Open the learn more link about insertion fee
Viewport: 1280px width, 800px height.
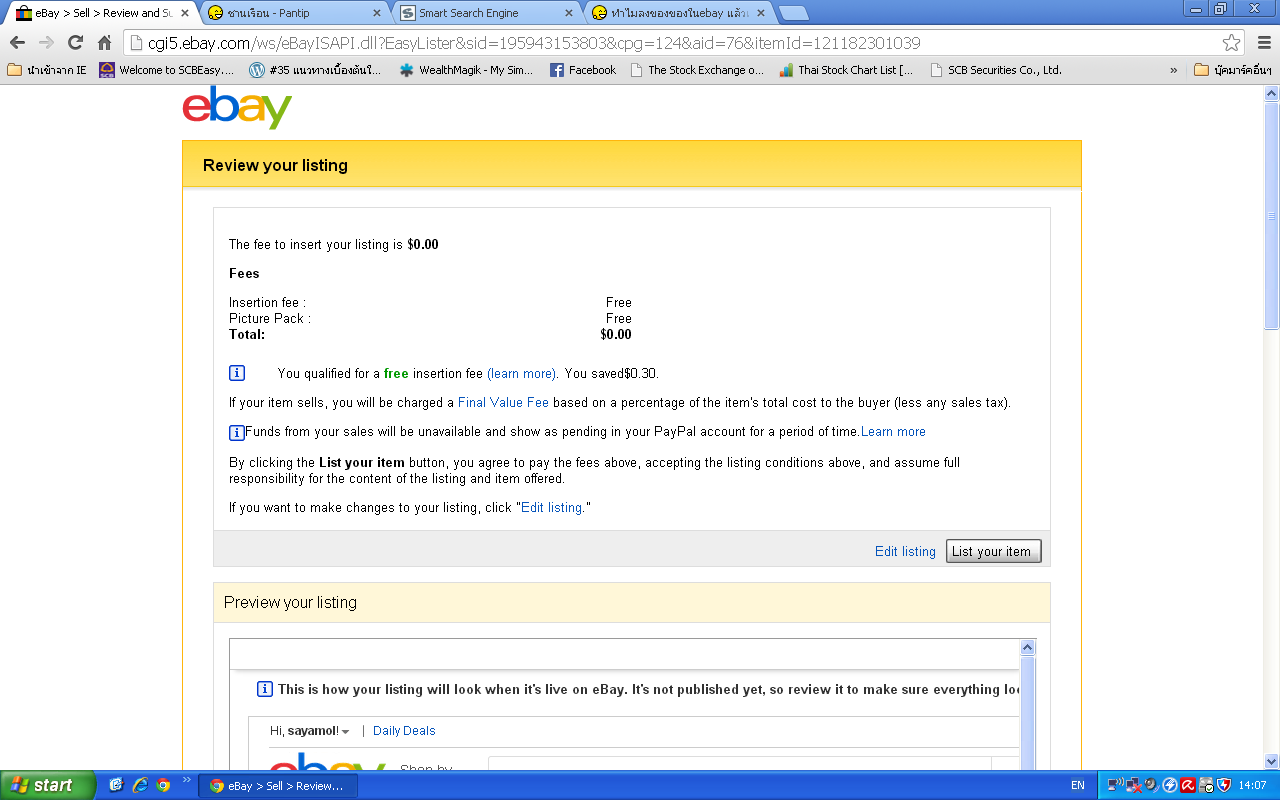point(522,374)
